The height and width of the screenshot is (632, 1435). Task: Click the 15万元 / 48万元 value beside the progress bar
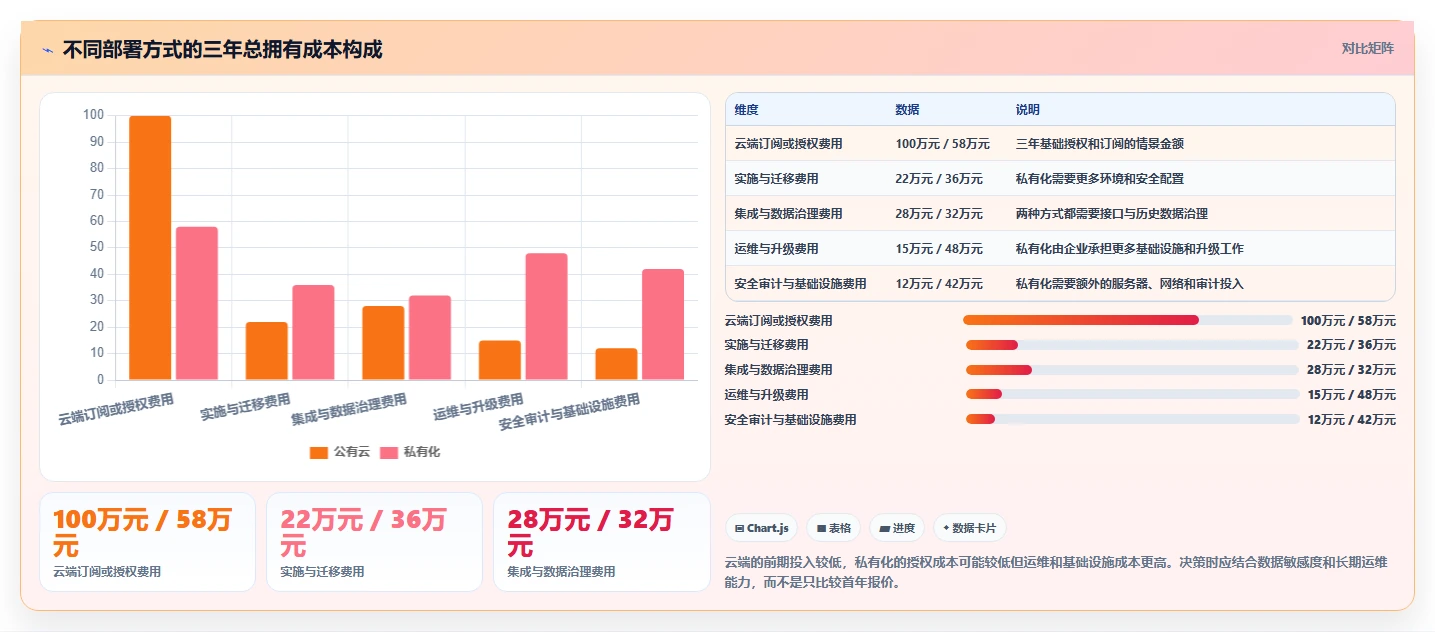click(x=1351, y=395)
